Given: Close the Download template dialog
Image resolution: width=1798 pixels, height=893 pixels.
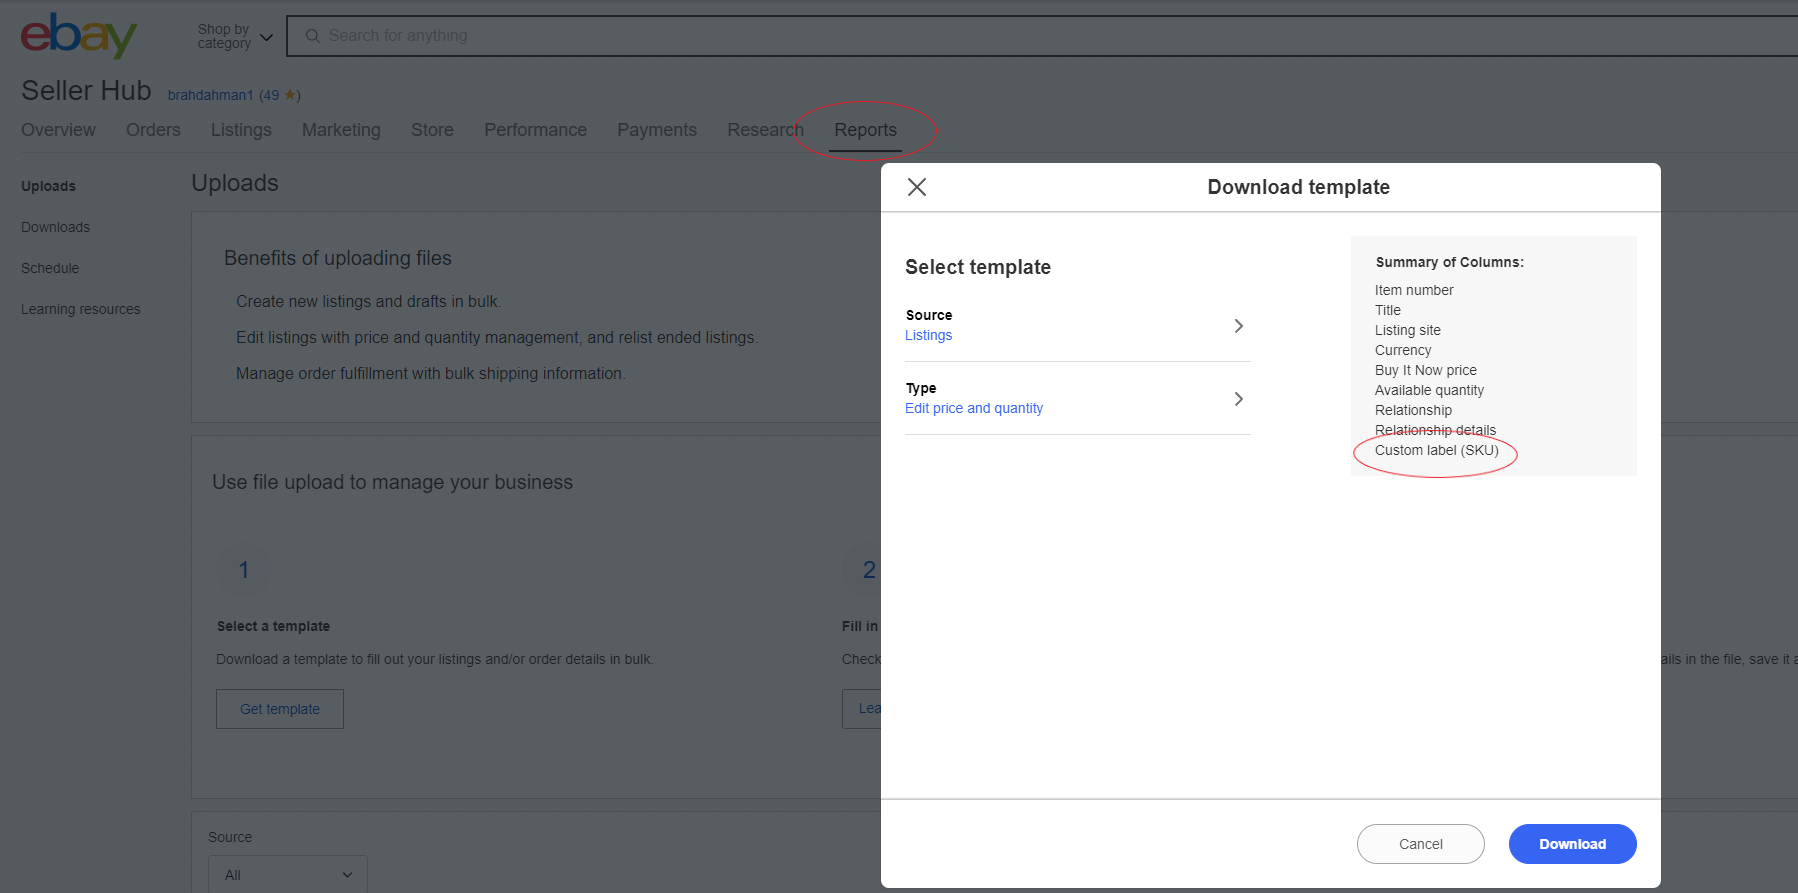Looking at the screenshot, I should coord(916,187).
